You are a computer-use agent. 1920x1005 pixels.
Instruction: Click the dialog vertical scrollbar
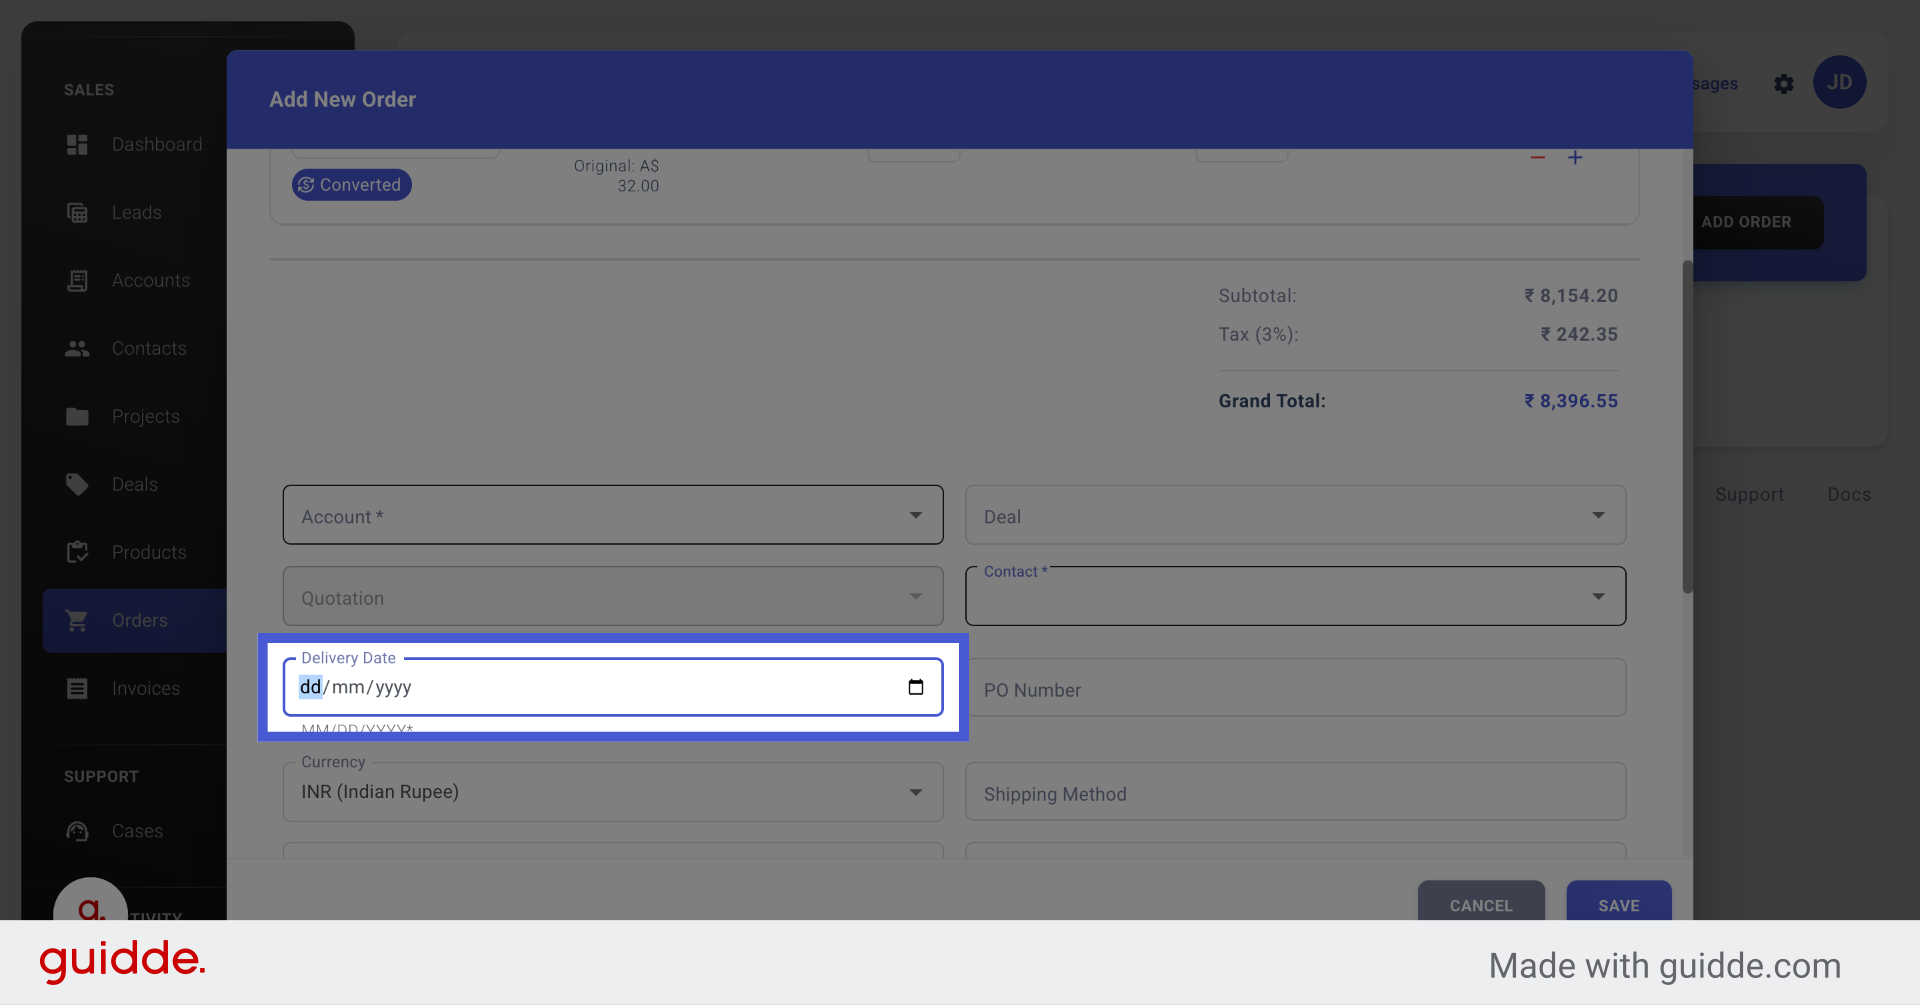click(x=1687, y=427)
